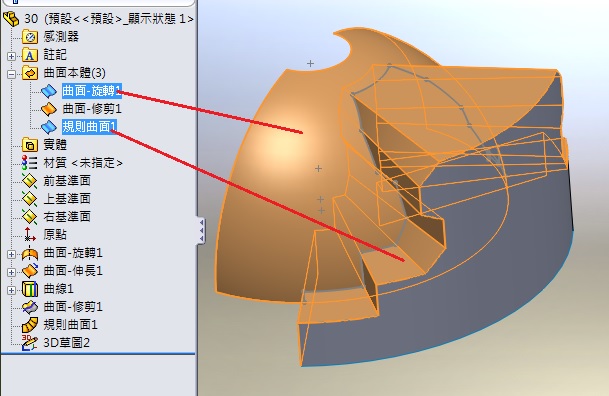609x396 pixels.
Task: Click the 曲面-伸長1 extrude feature icon
Action: (x=30, y=271)
